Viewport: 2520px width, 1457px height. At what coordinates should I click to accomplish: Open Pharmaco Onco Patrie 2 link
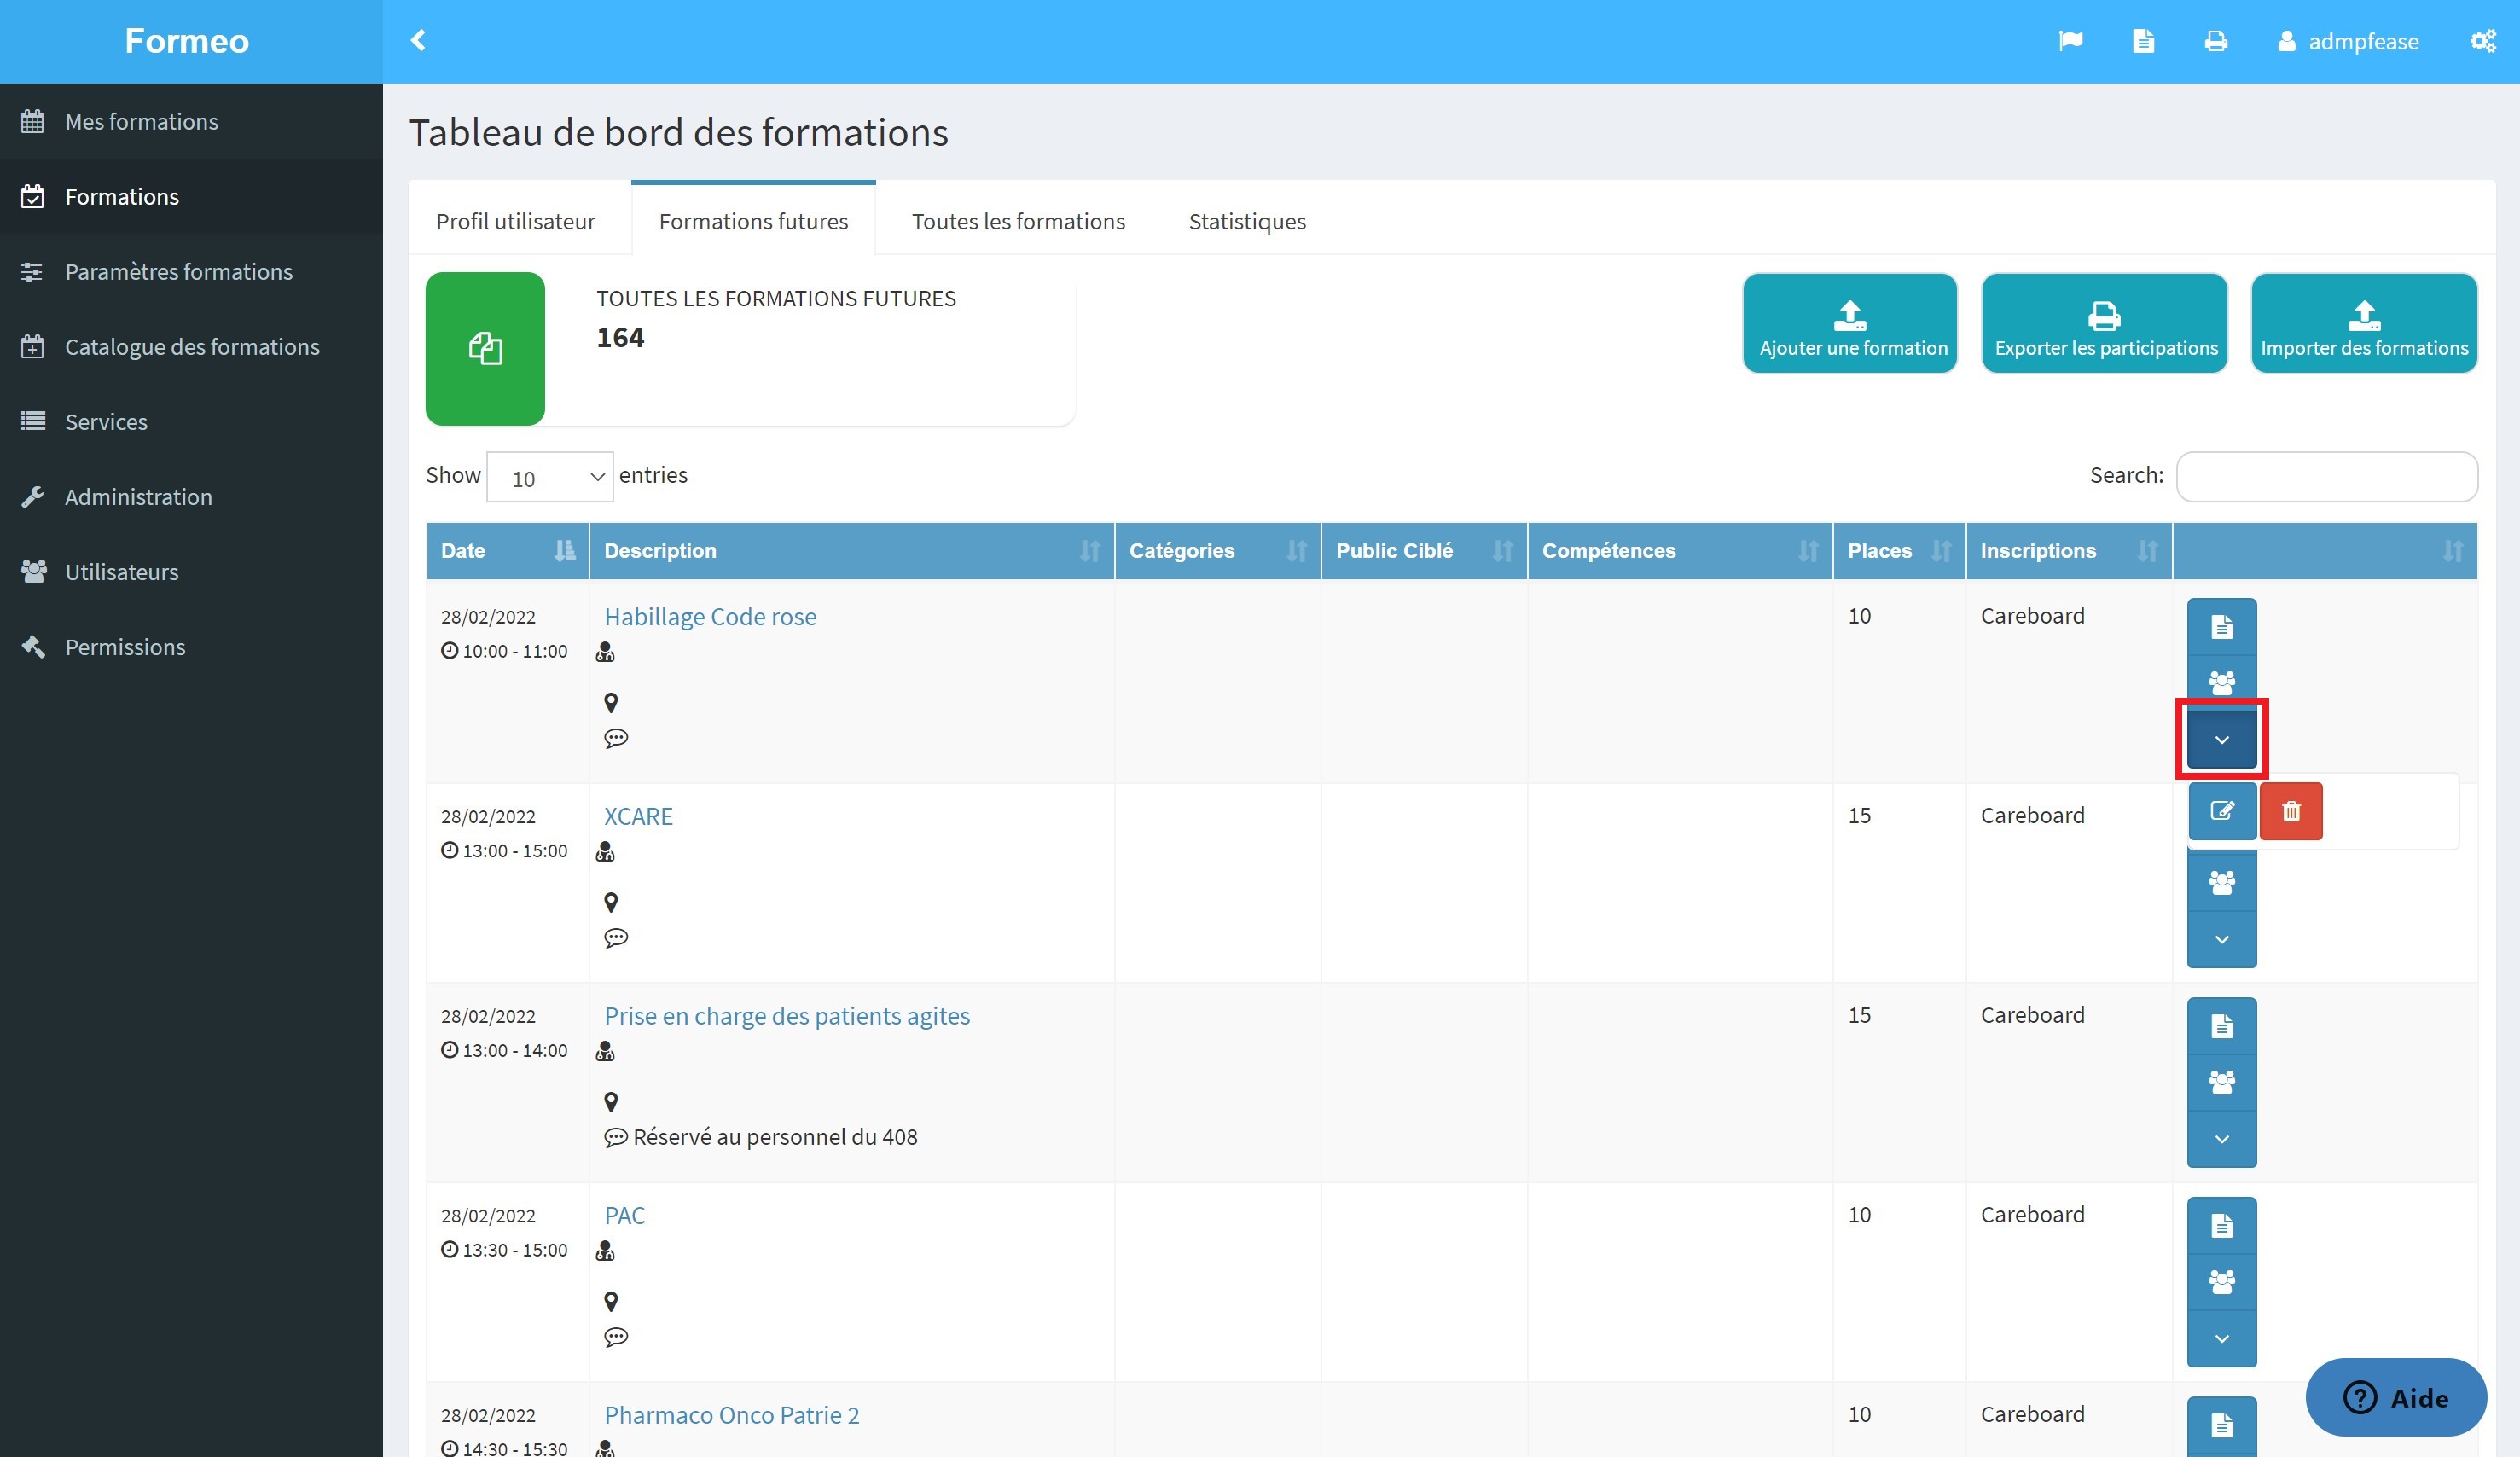coord(731,1414)
